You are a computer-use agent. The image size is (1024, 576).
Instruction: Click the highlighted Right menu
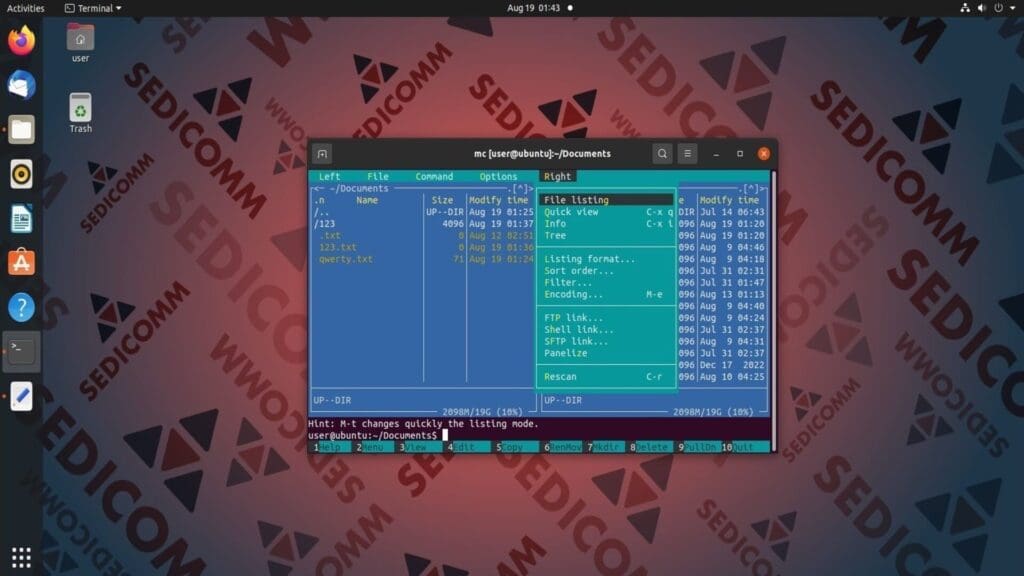pos(557,176)
